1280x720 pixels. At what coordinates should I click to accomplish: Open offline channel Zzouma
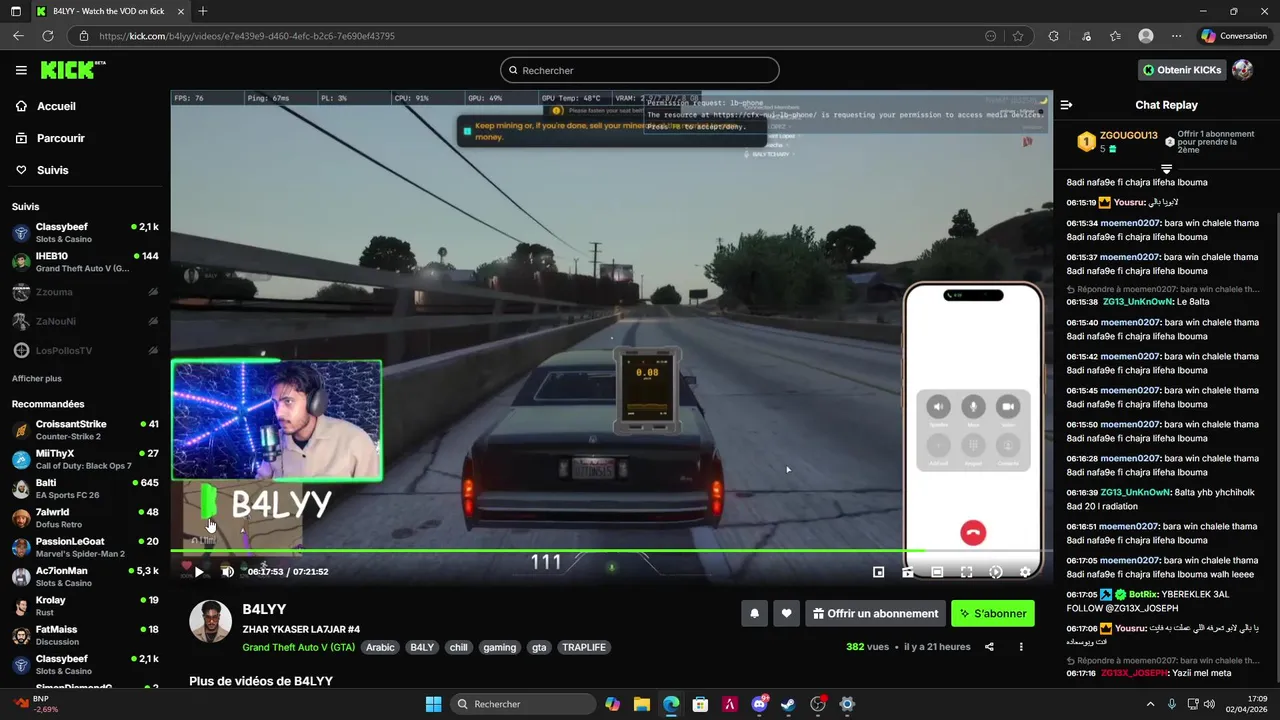[85, 292]
